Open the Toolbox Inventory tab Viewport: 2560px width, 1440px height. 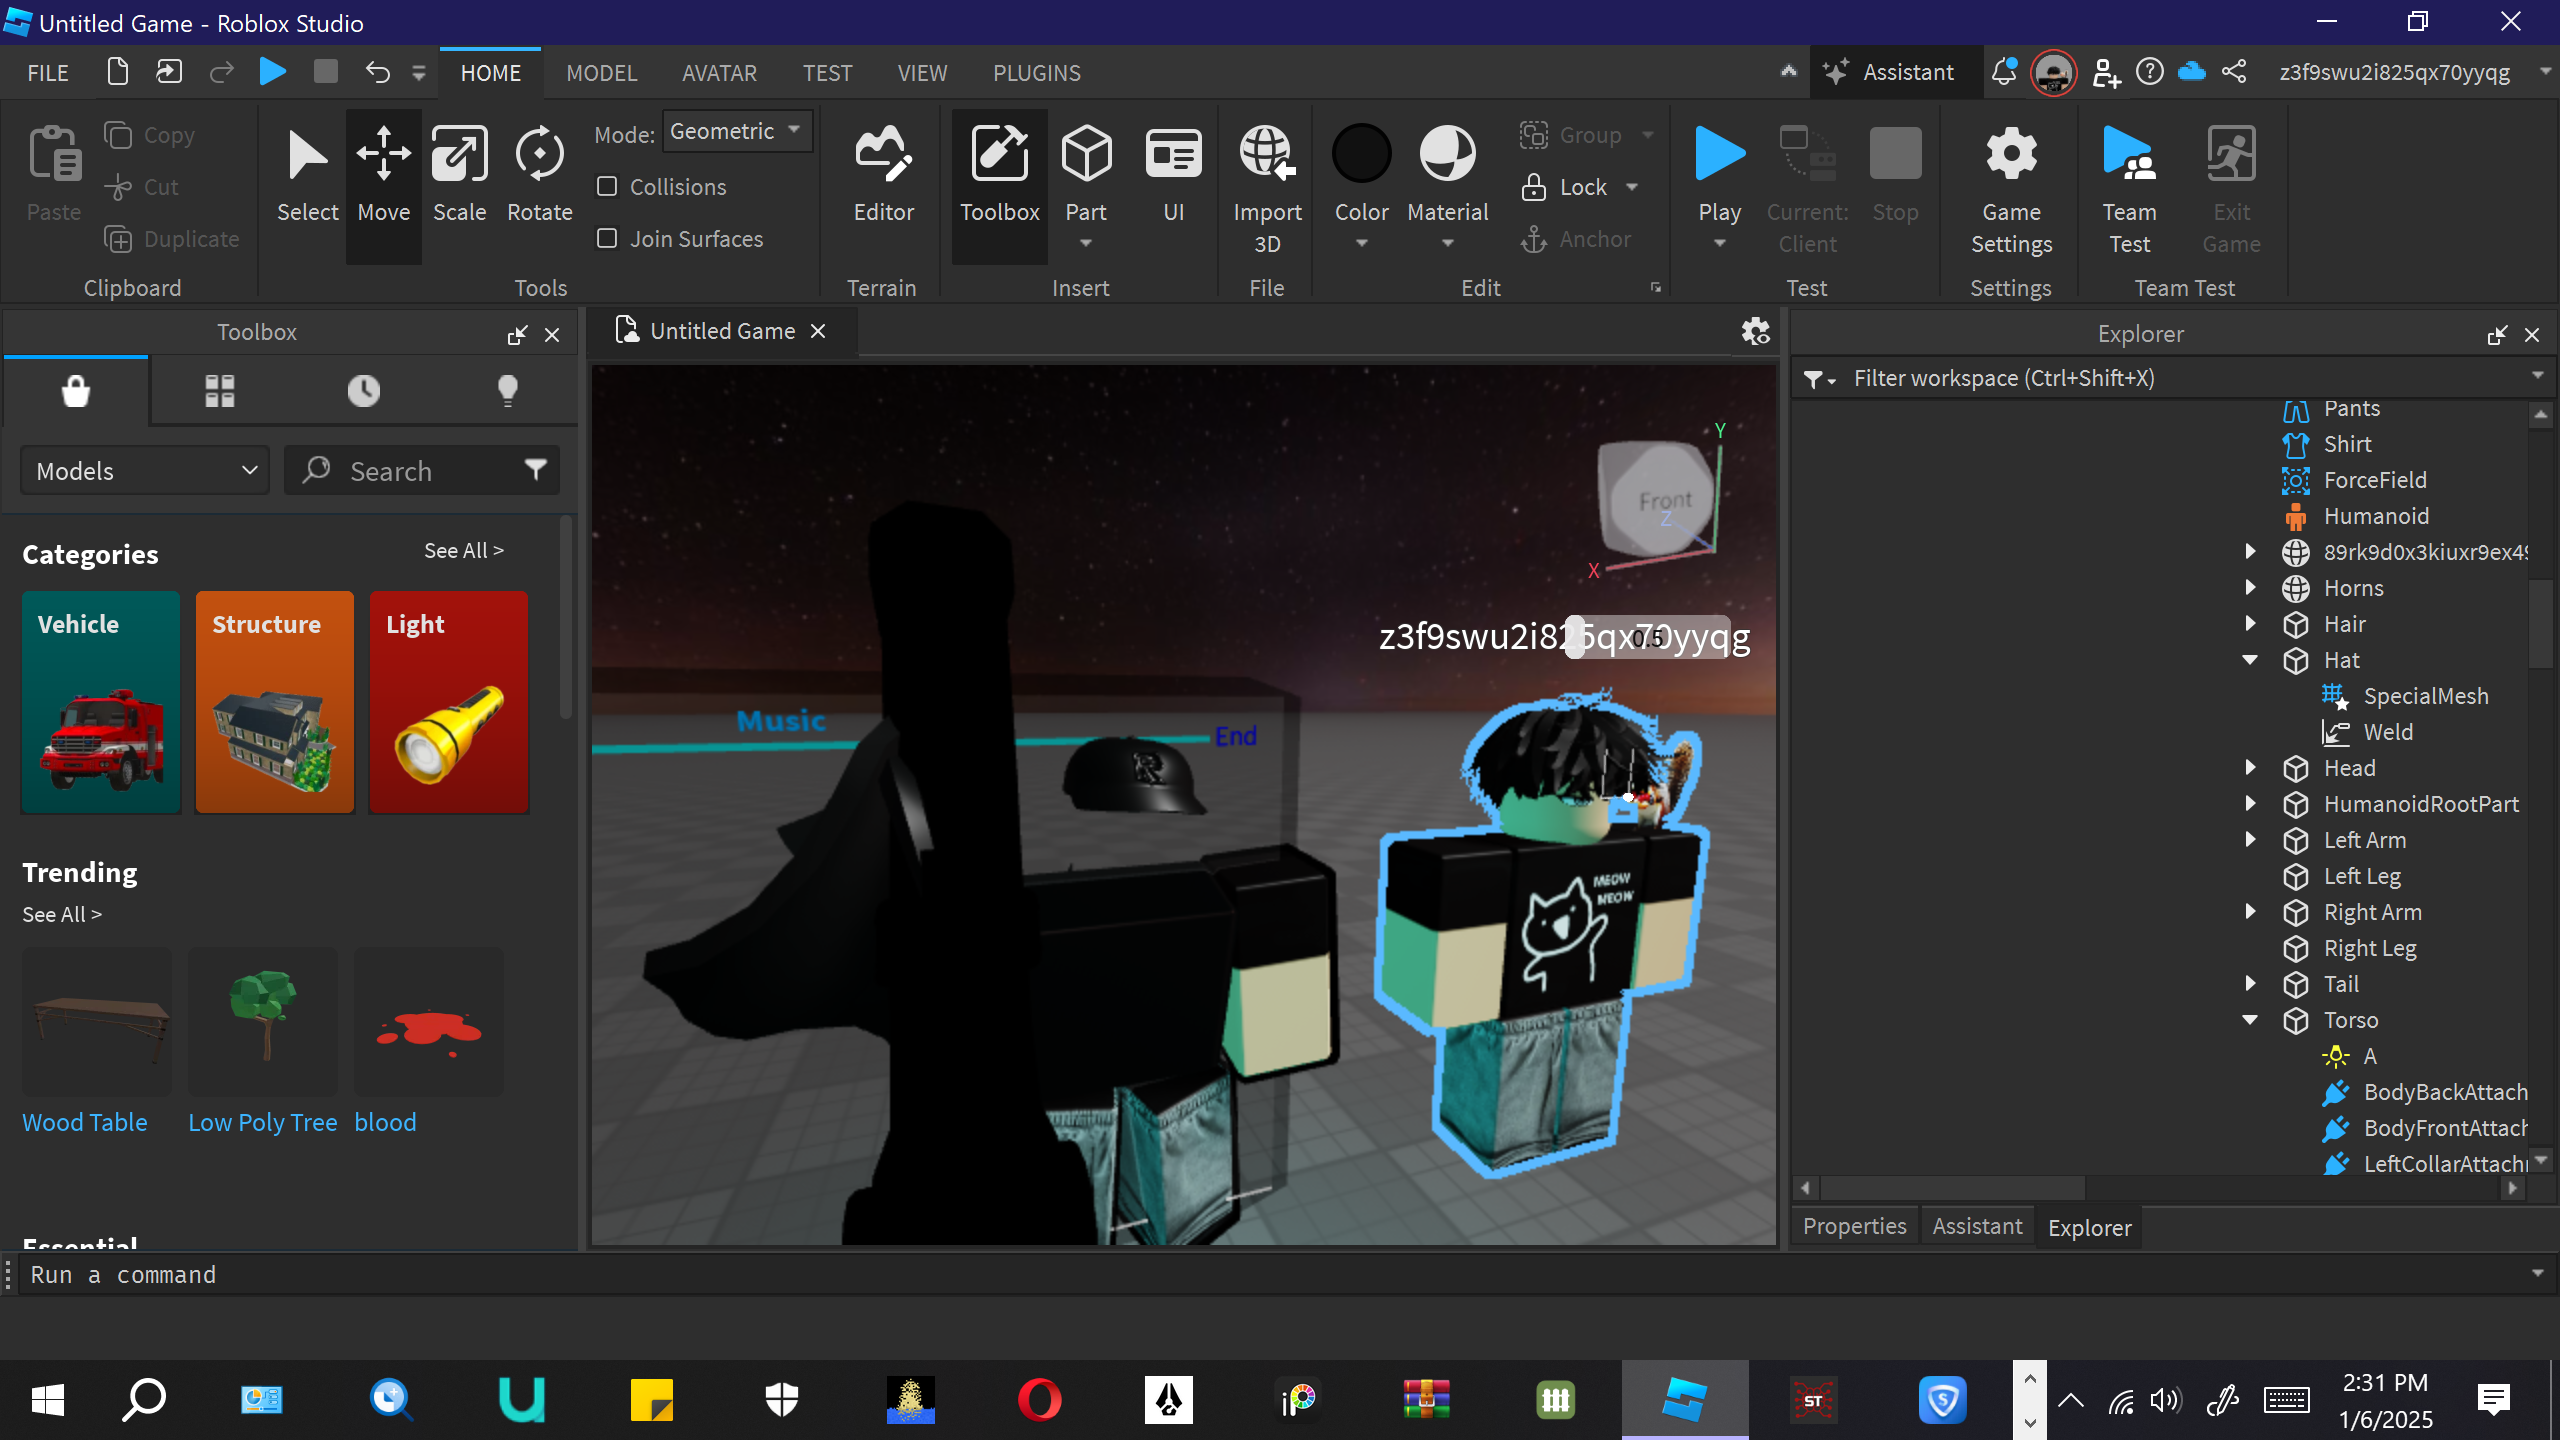[x=220, y=391]
